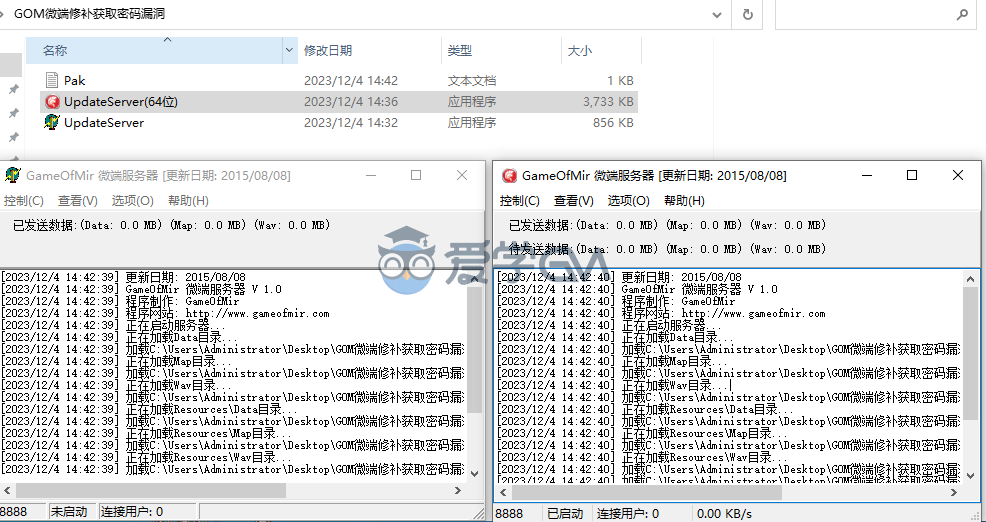
Task: Open the address bar history dropdown
Action: (717, 14)
